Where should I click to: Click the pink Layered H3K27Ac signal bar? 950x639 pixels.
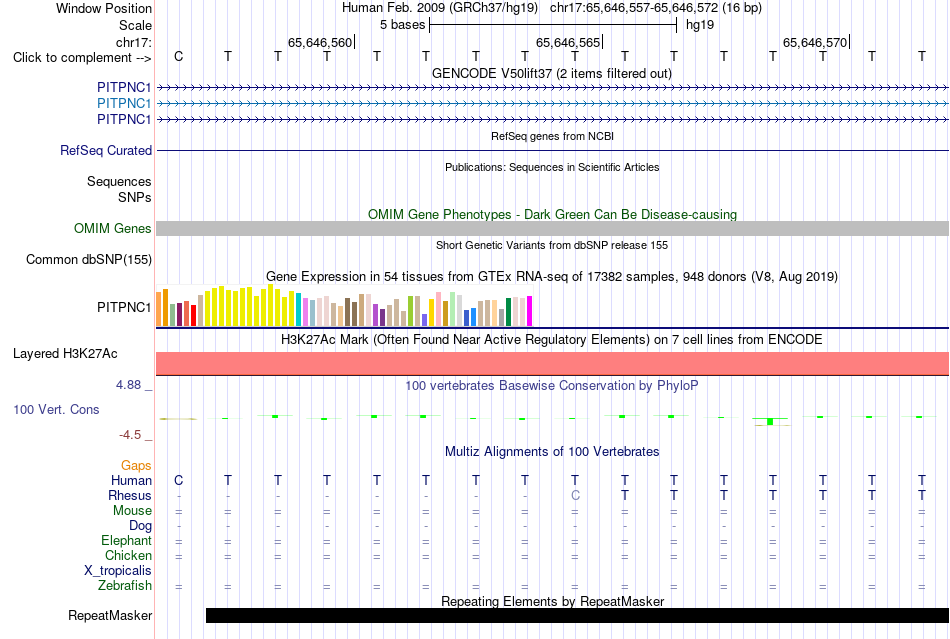tap(553, 363)
